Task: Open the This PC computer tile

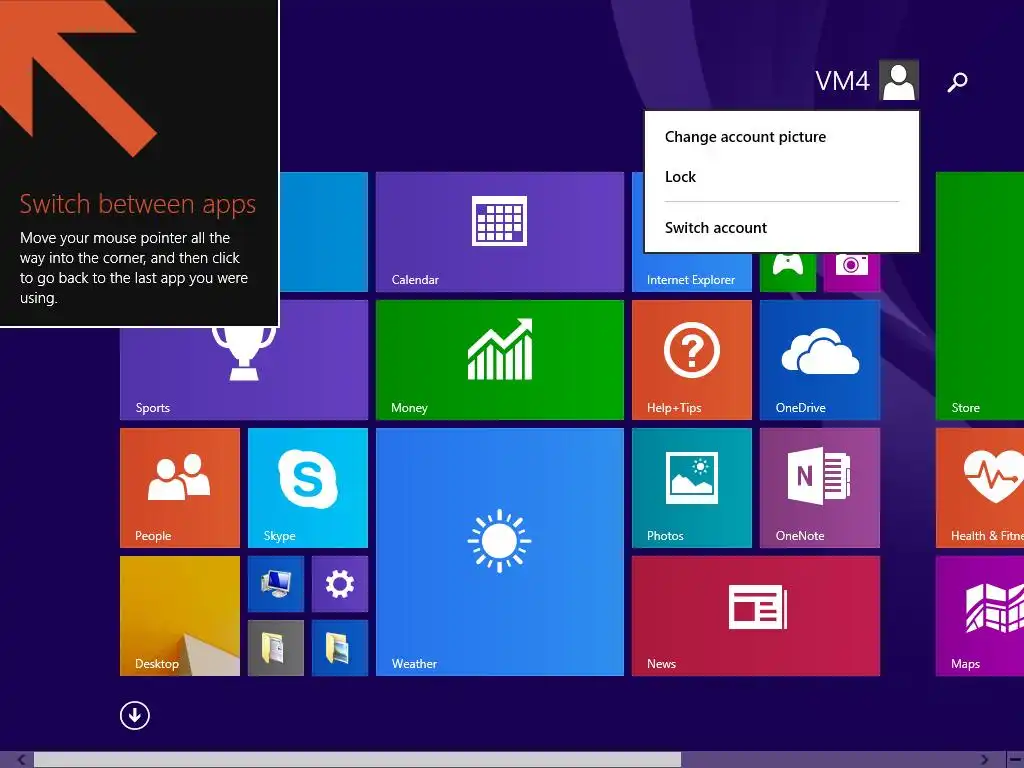Action: (x=276, y=584)
